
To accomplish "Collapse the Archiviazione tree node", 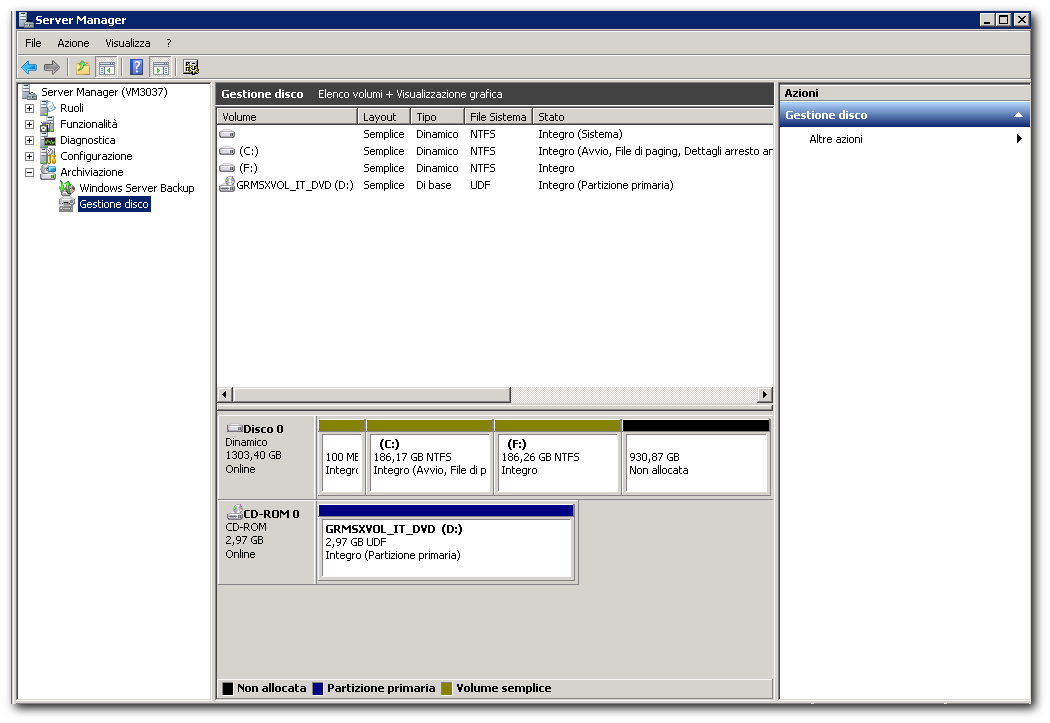I will 29,172.
